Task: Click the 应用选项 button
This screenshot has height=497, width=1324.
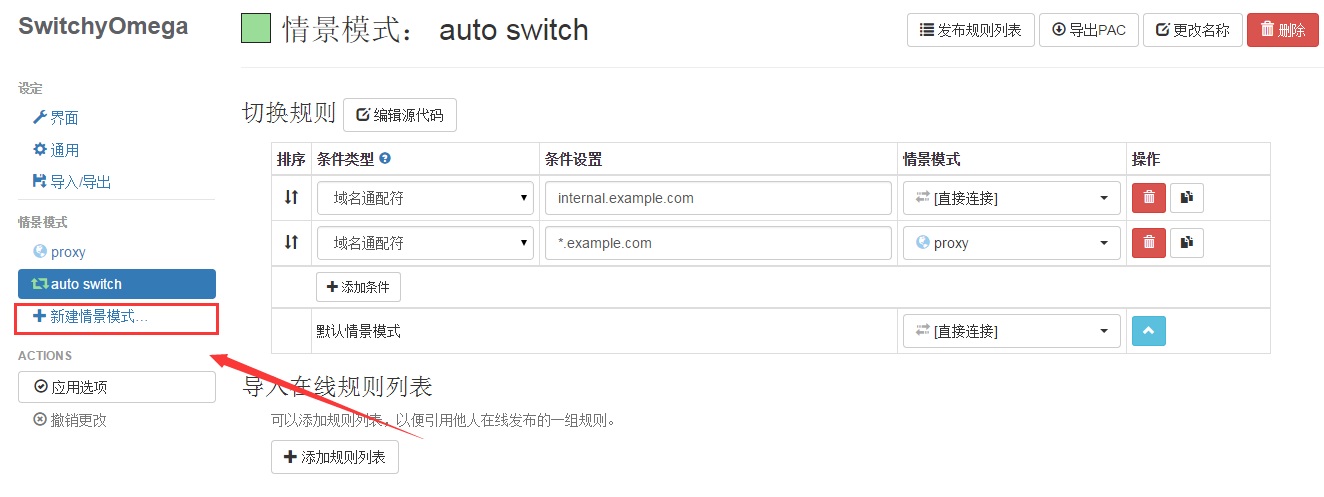Action: pos(117,387)
